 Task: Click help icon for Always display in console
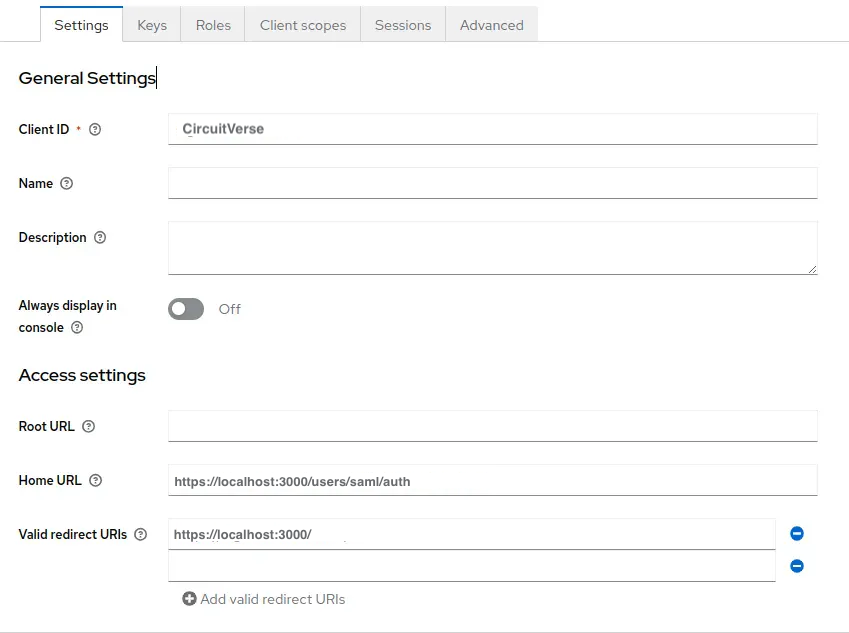click(77, 328)
